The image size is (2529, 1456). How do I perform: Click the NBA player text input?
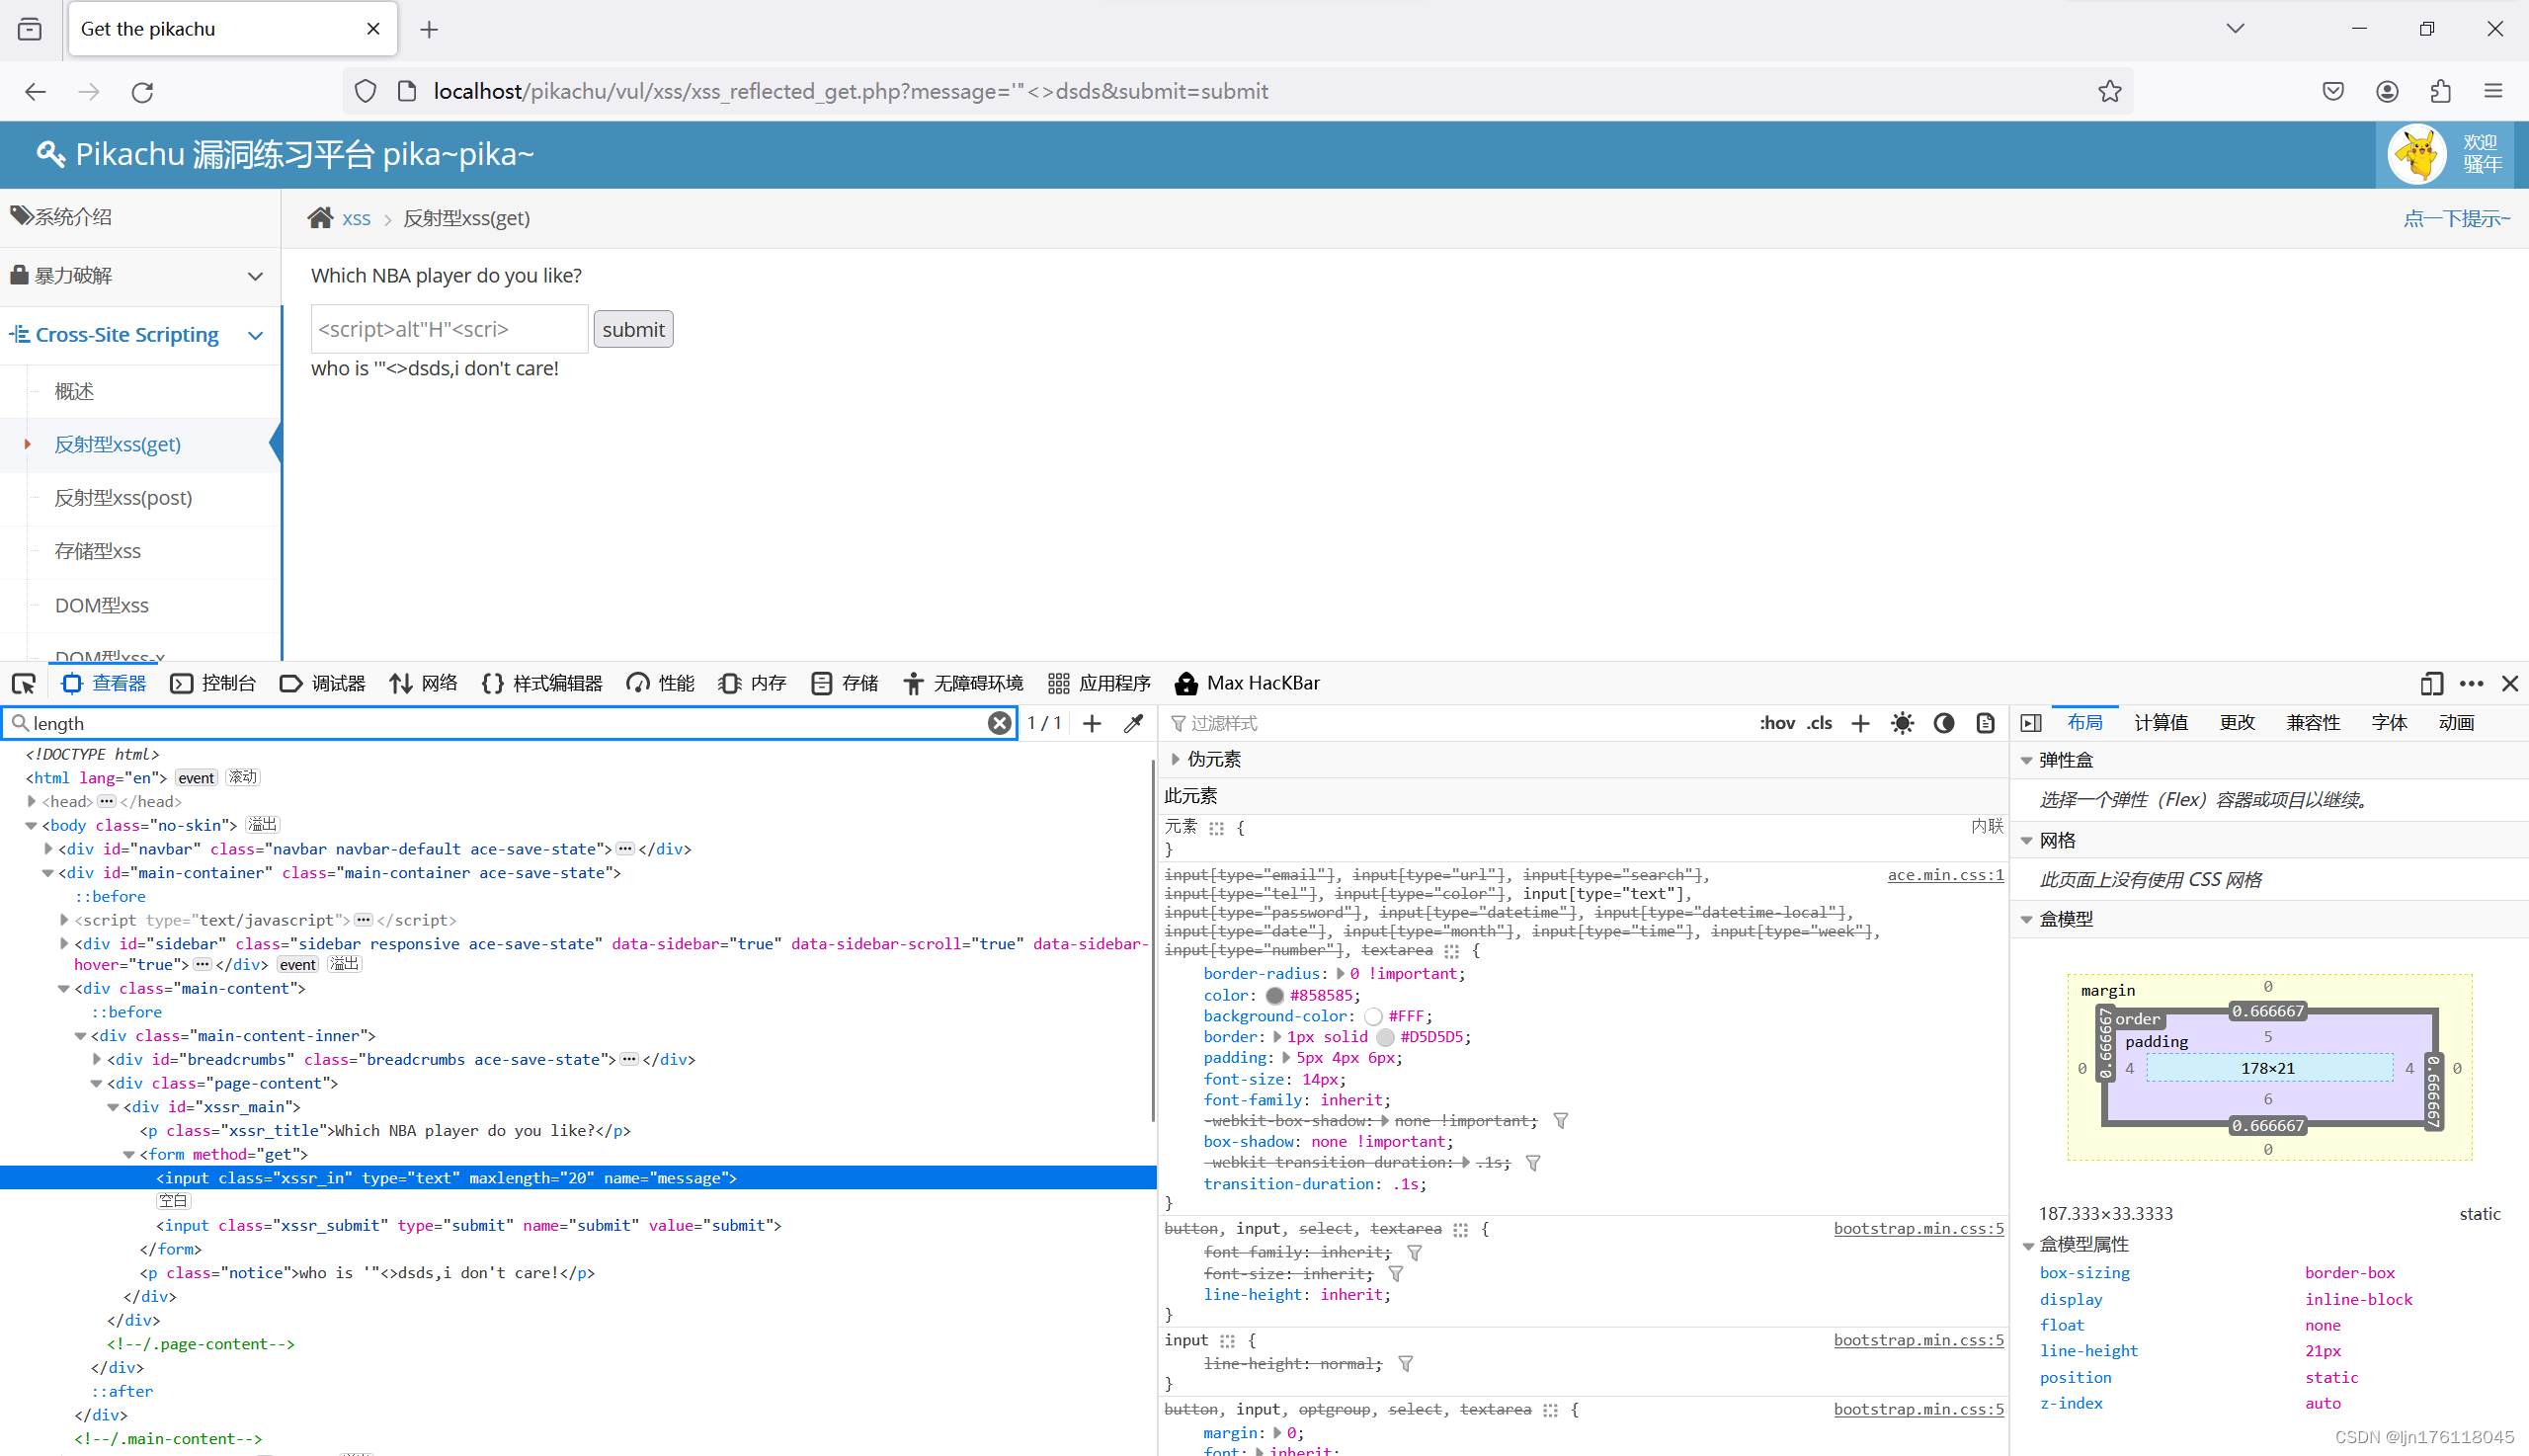coord(449,329)
